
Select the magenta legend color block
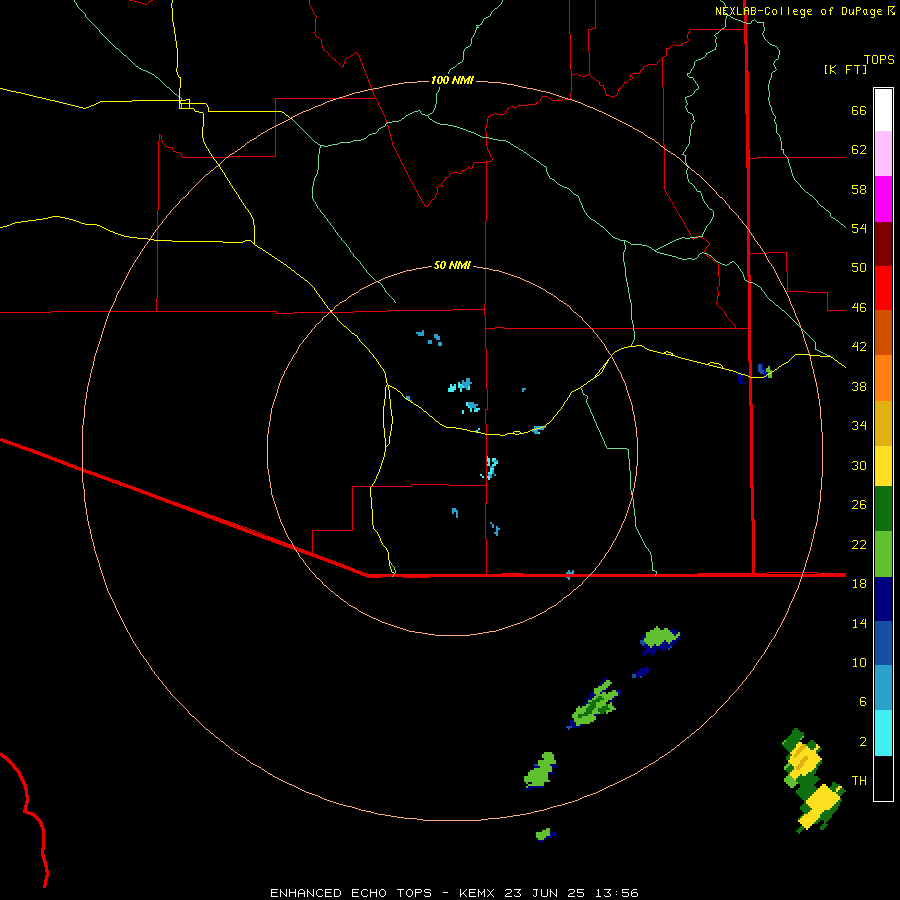point(883,199)
